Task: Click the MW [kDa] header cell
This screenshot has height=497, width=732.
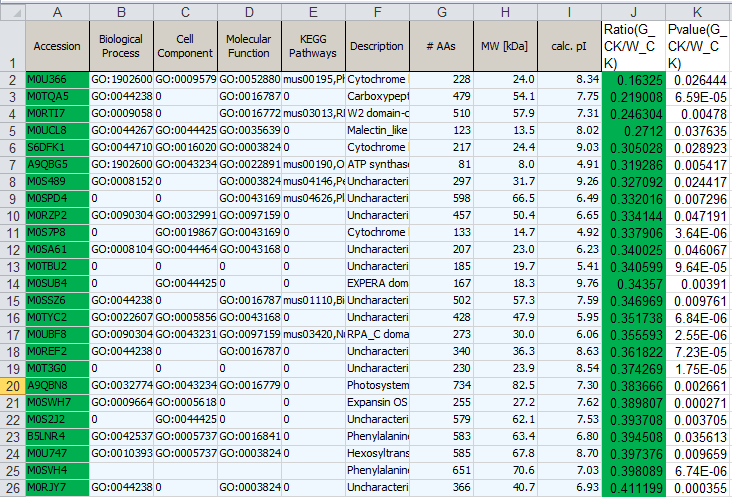Action: [506, 46]
